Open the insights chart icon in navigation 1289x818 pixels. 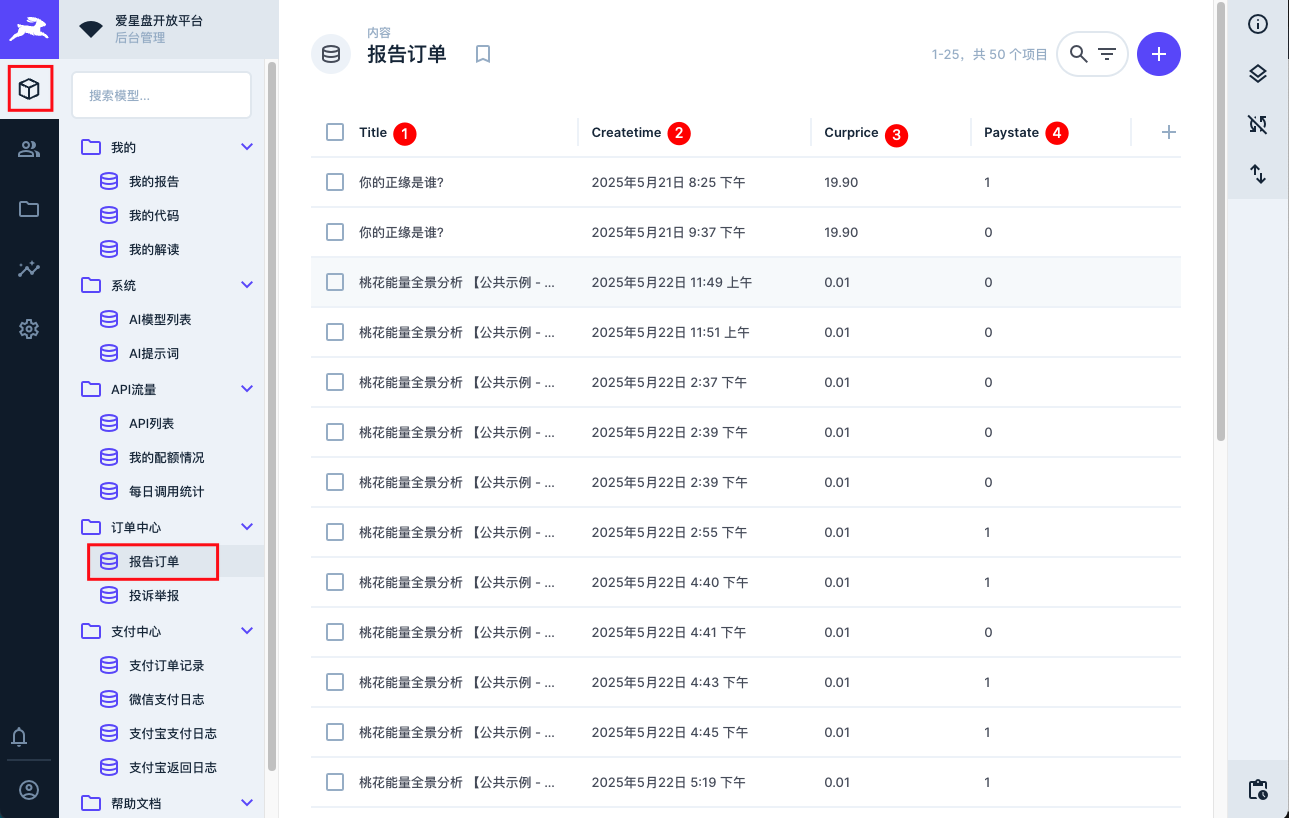(29, 269)
